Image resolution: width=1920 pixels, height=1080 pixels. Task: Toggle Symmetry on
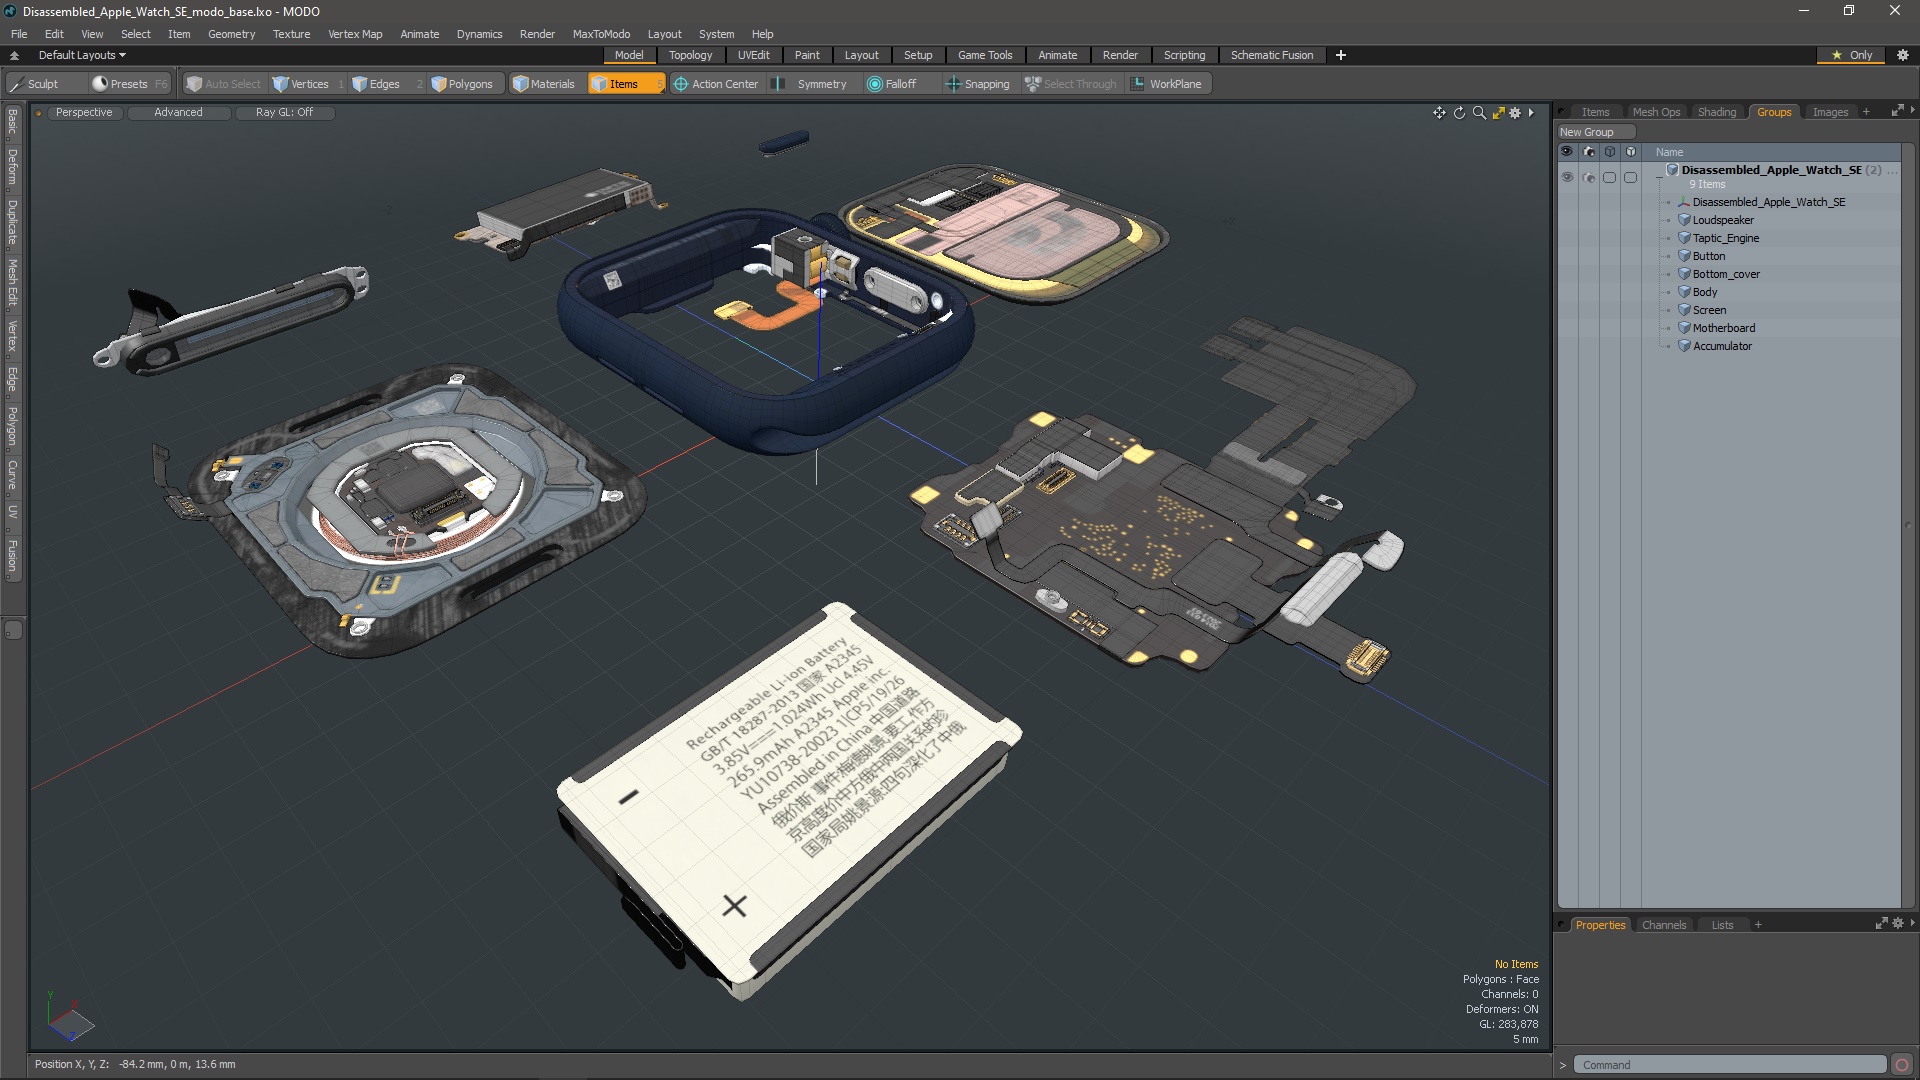coord(811,84)
